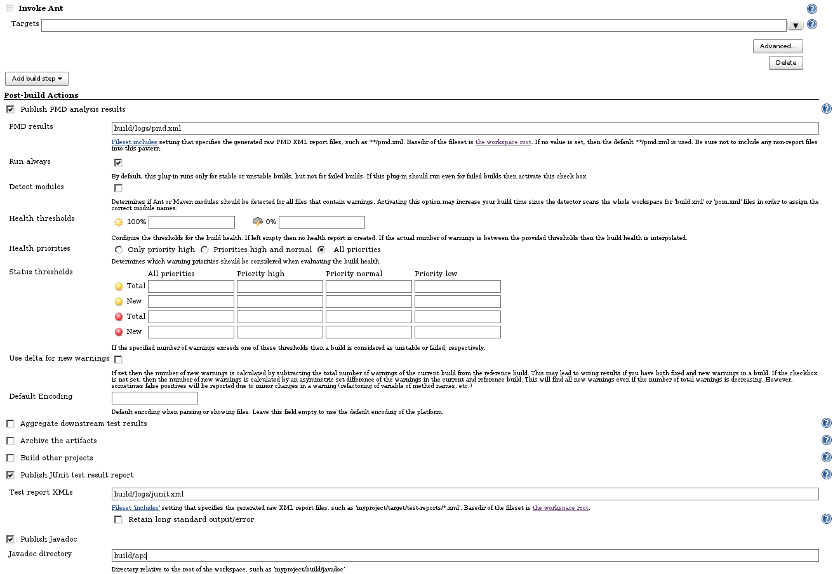The height and width of the screenshot is (574, 840).
Task: Open help for Aggregate downstream test results
Action: point(827,423)
